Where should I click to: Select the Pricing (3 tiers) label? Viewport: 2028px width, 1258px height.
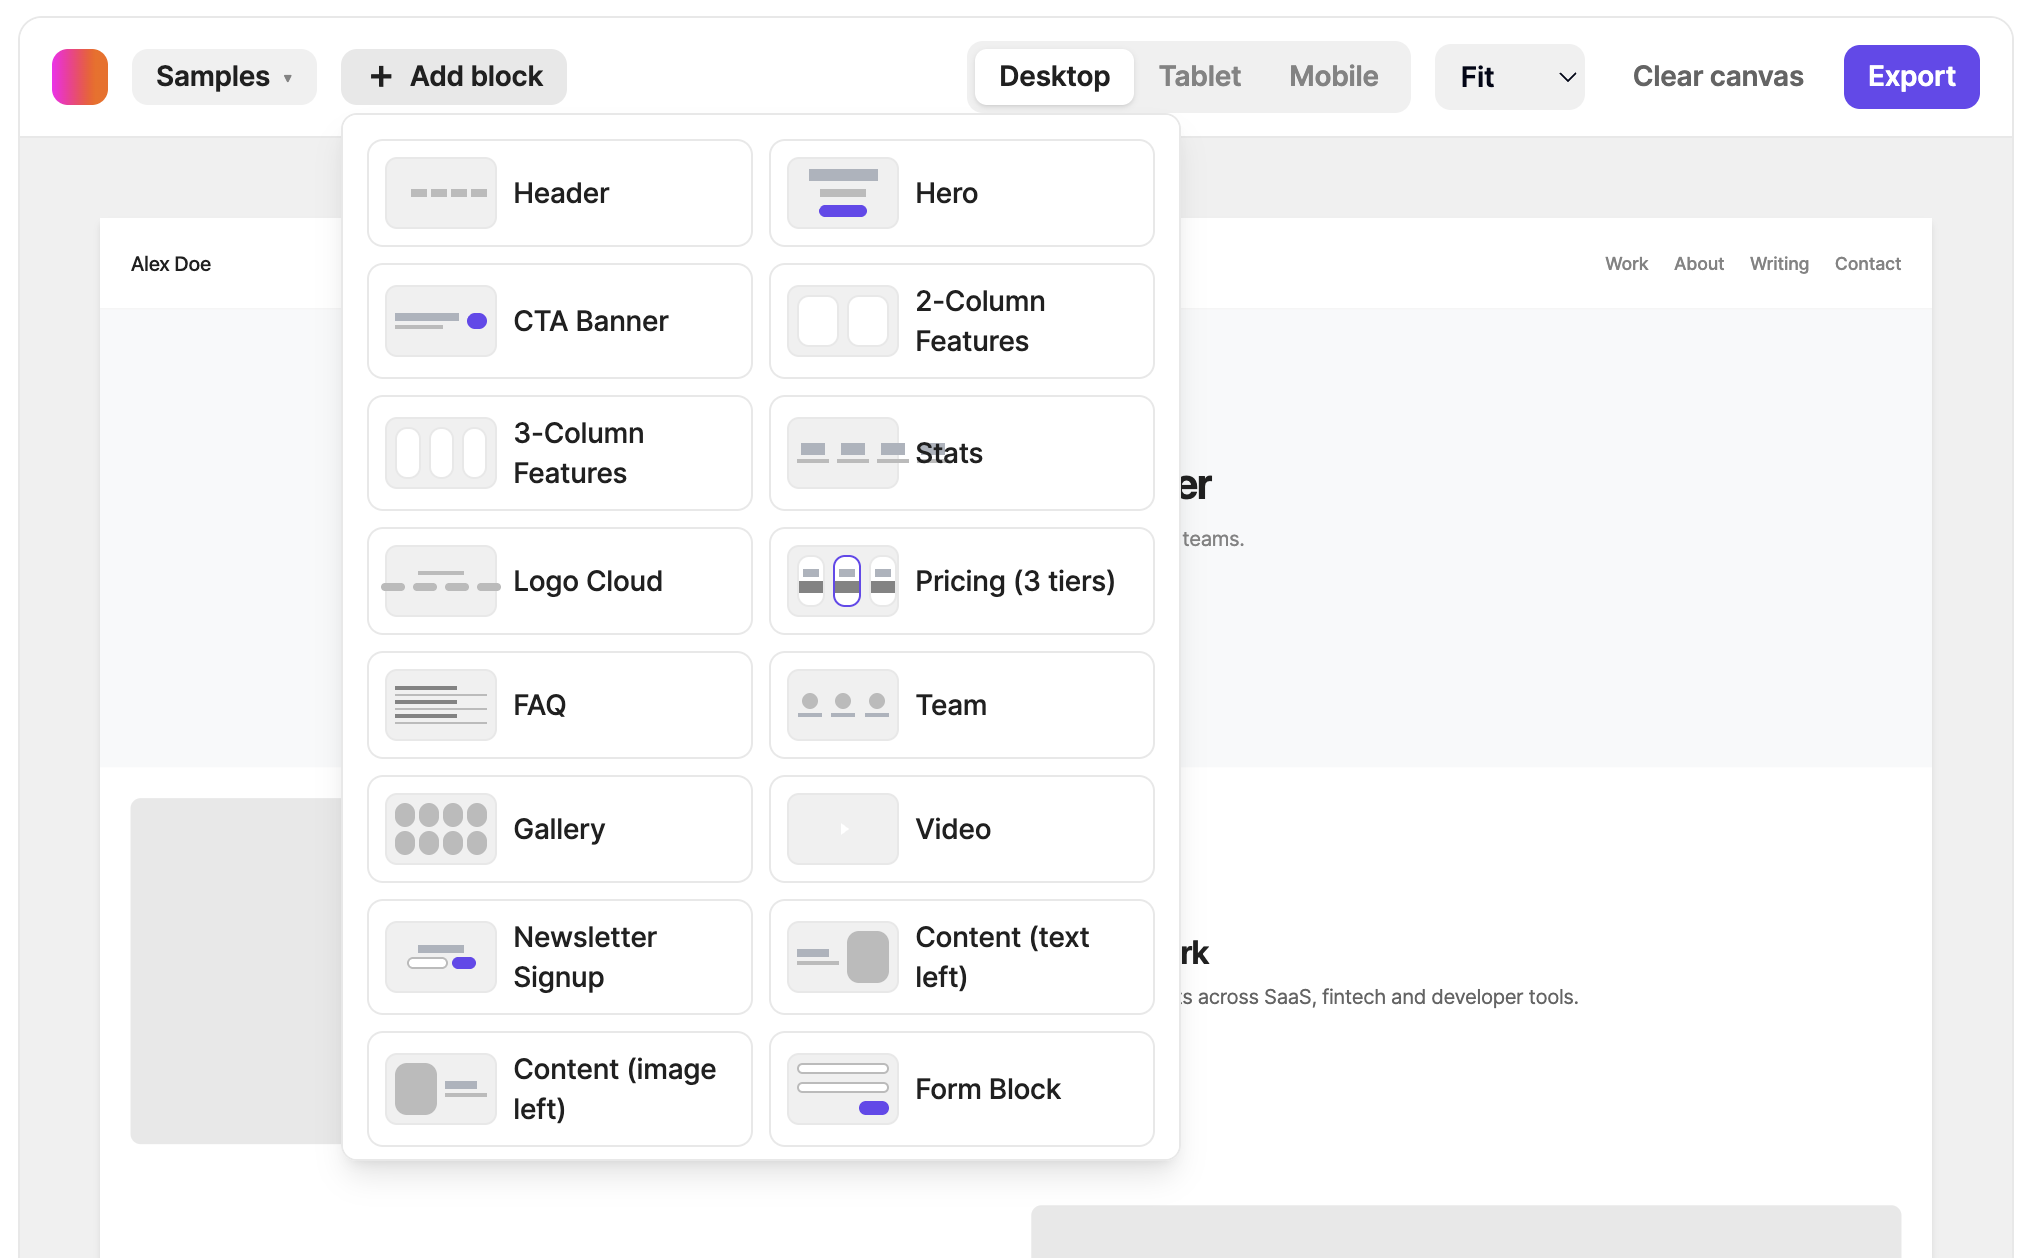(x=1015, y=581)
